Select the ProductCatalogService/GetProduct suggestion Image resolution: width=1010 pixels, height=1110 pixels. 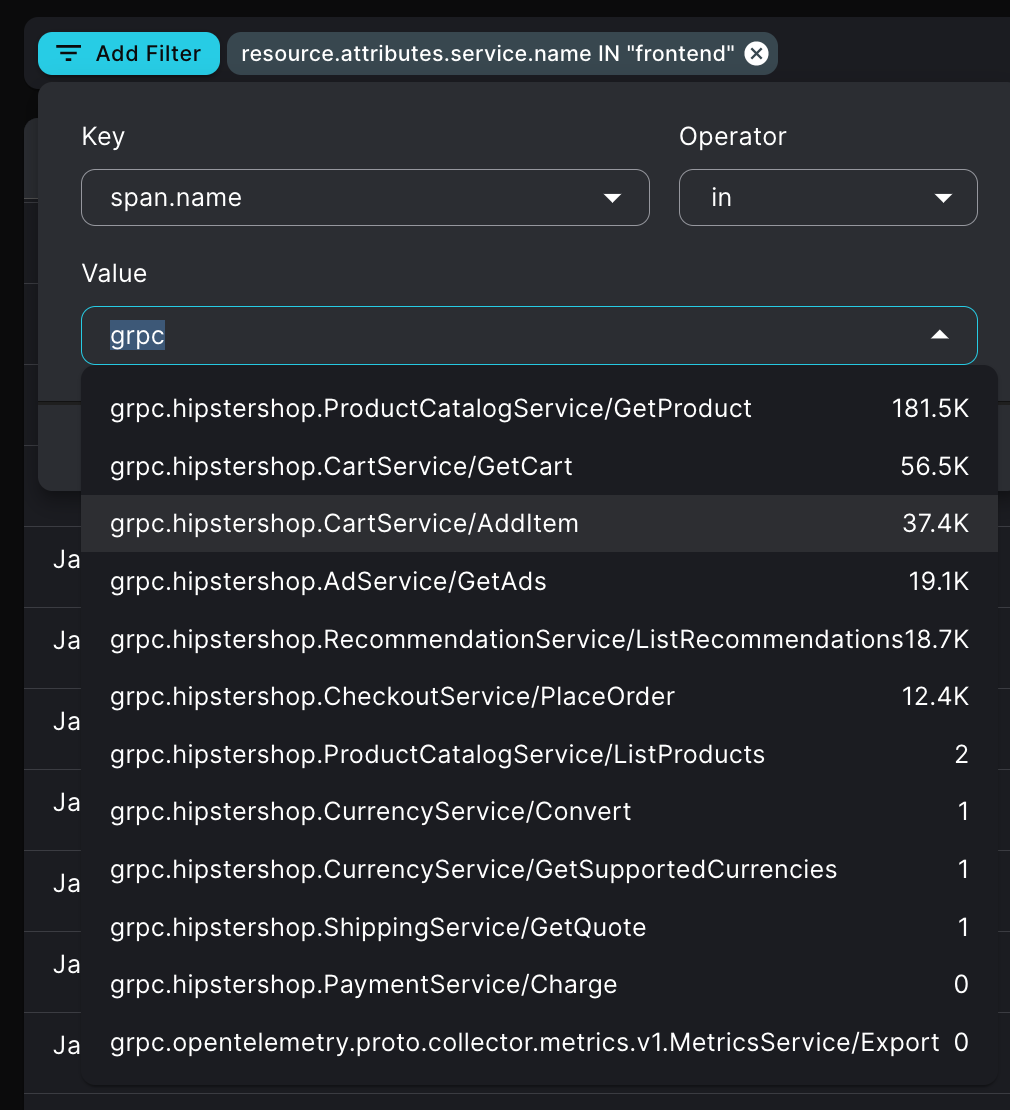pyautogui.click(x=430, y=408)
